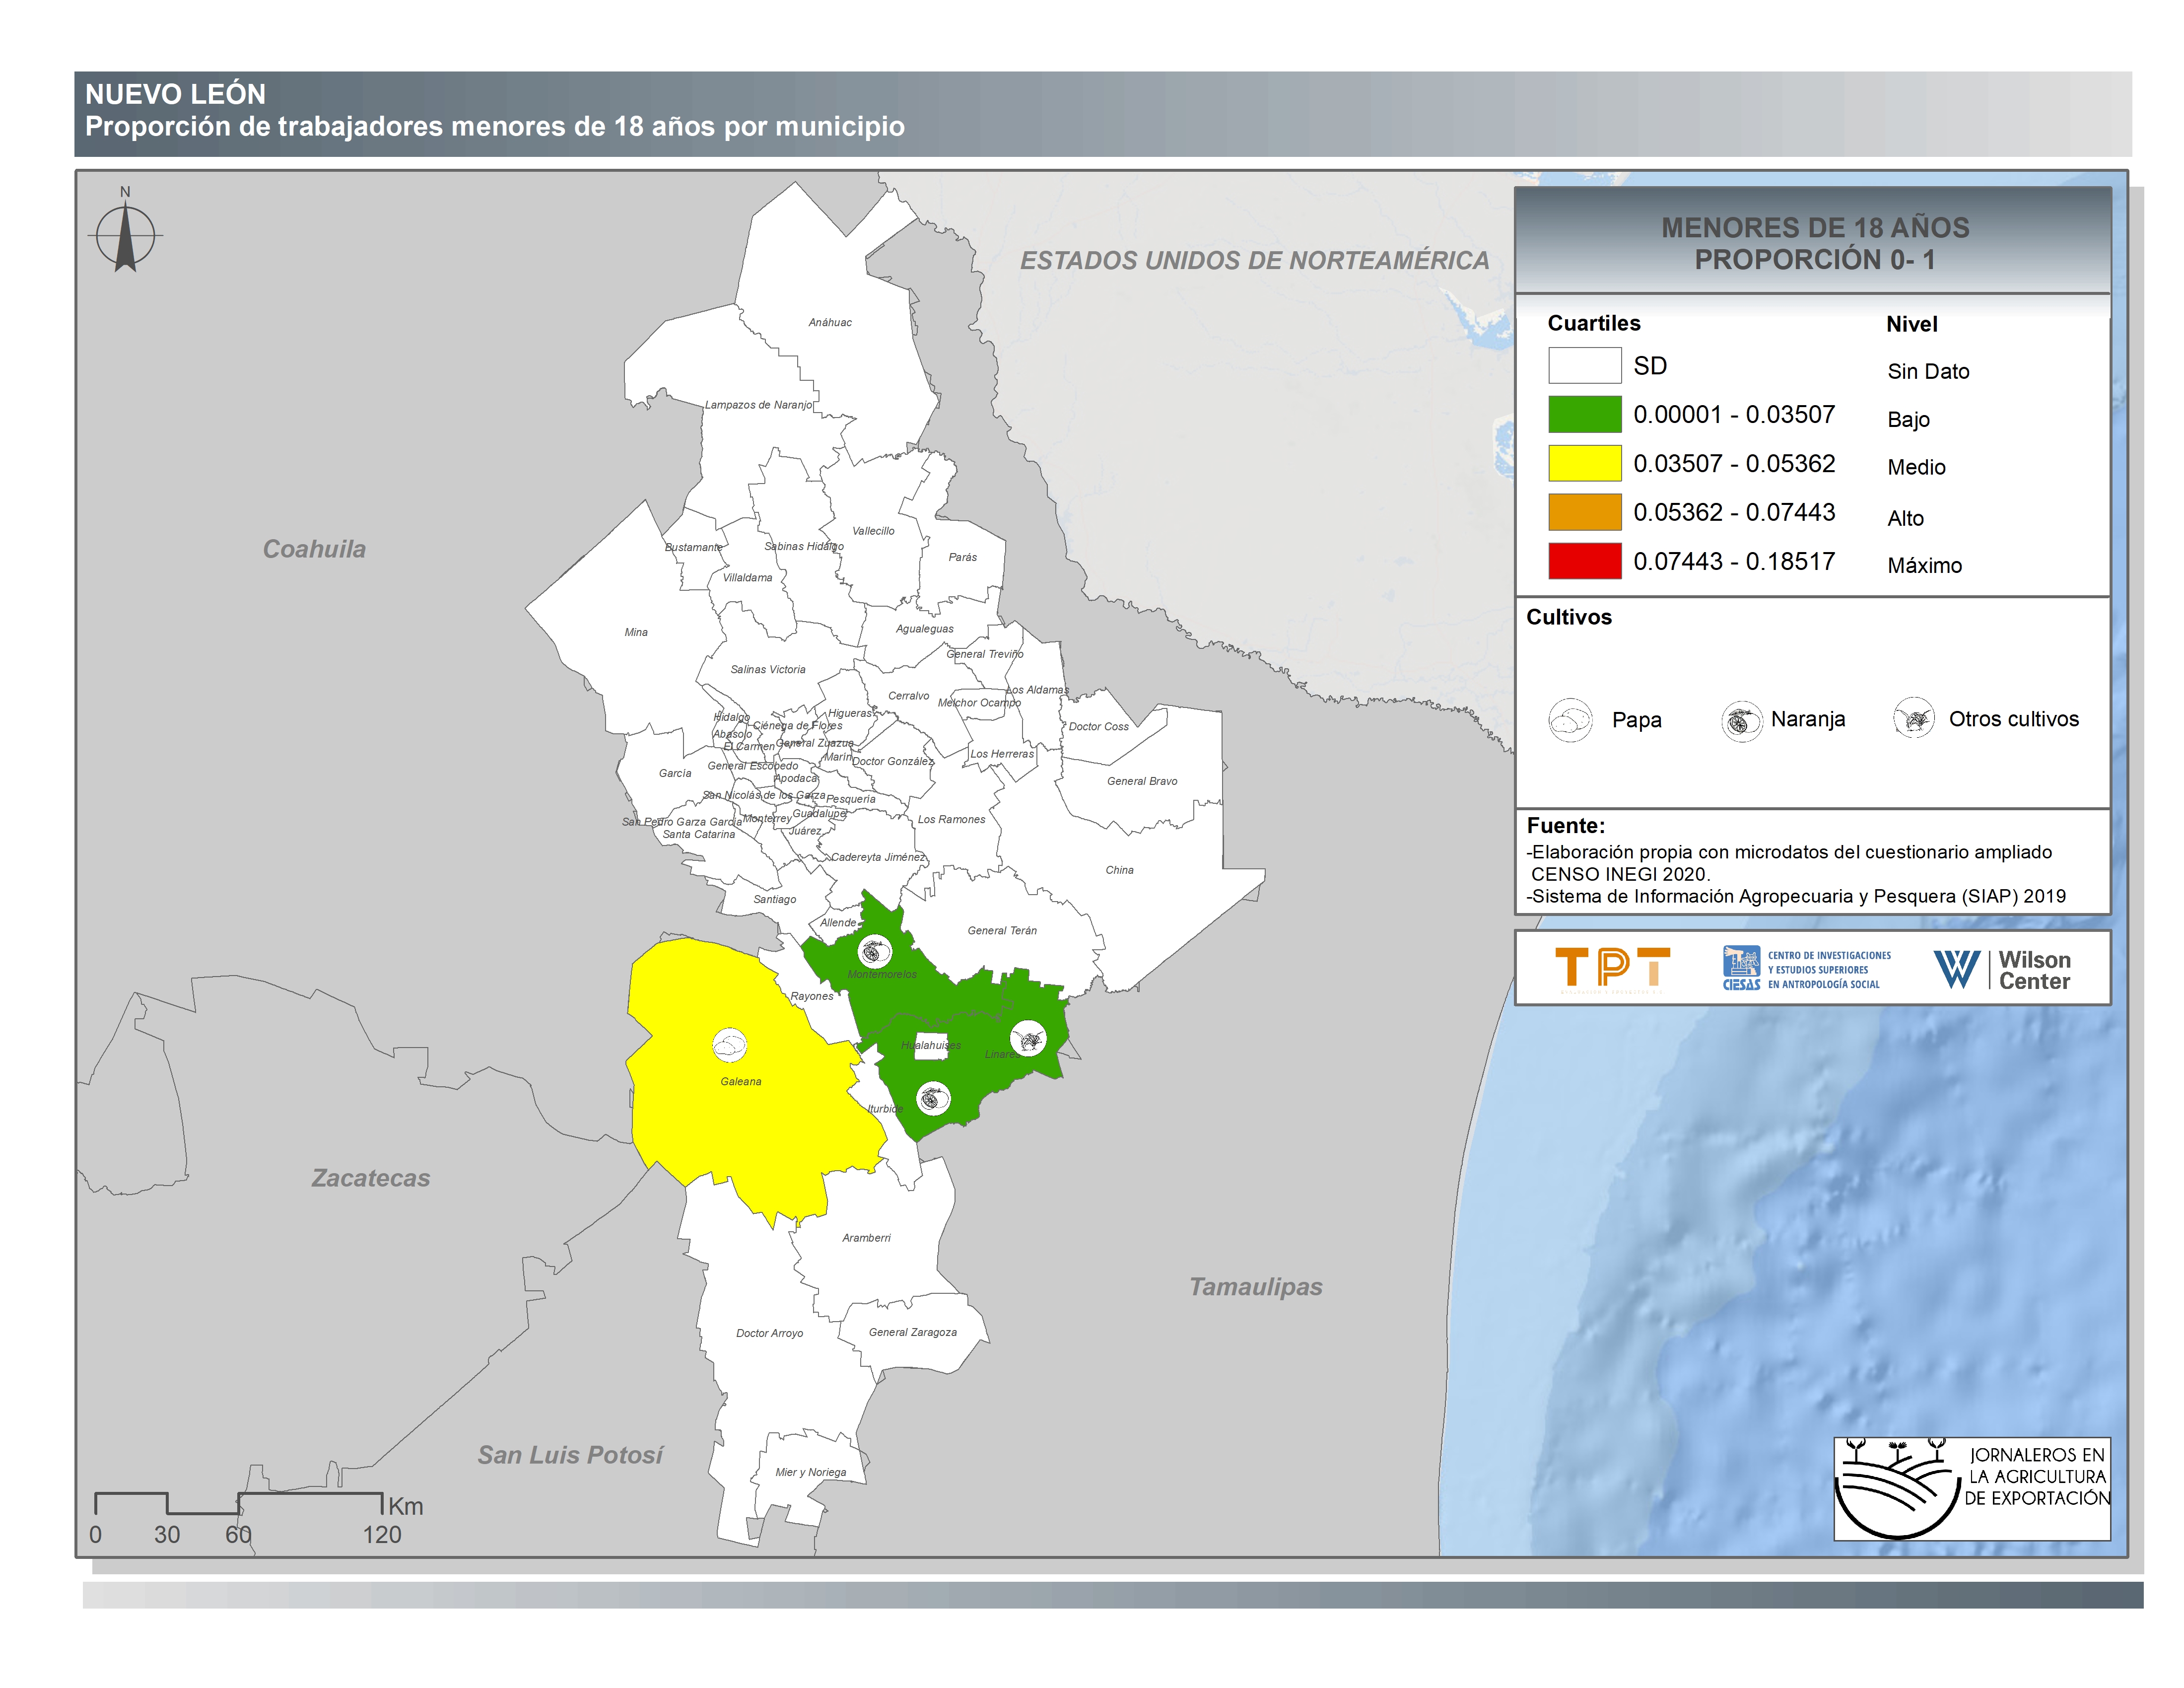Viewport: 2184px width, 1688px height.
Task: Click the yellow Medio color swatch
Action: 1584,463
